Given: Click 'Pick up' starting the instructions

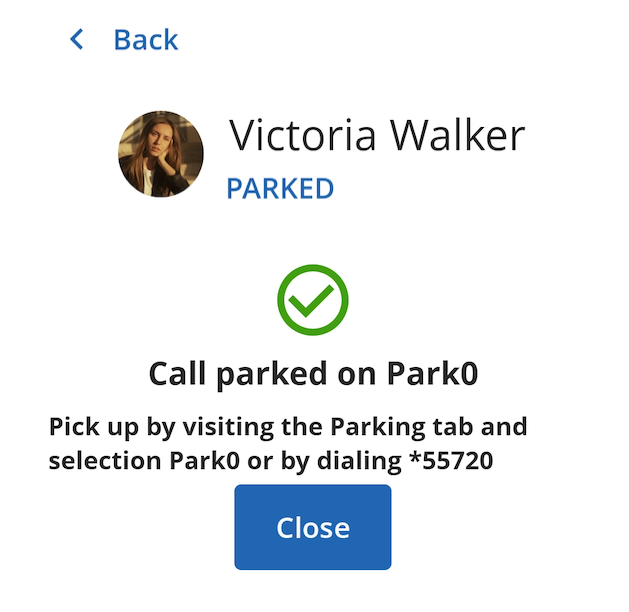Looking at the screenshot, I should pyautogui.click(x=94, y=428).
